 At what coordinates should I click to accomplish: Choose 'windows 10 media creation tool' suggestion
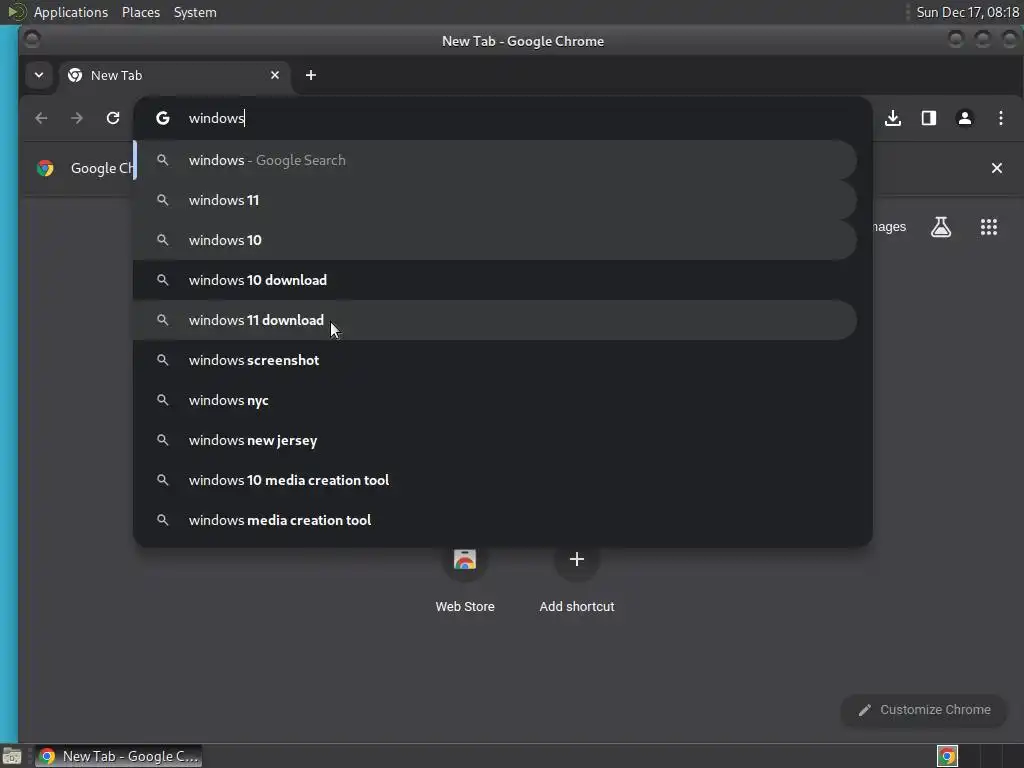495,480
